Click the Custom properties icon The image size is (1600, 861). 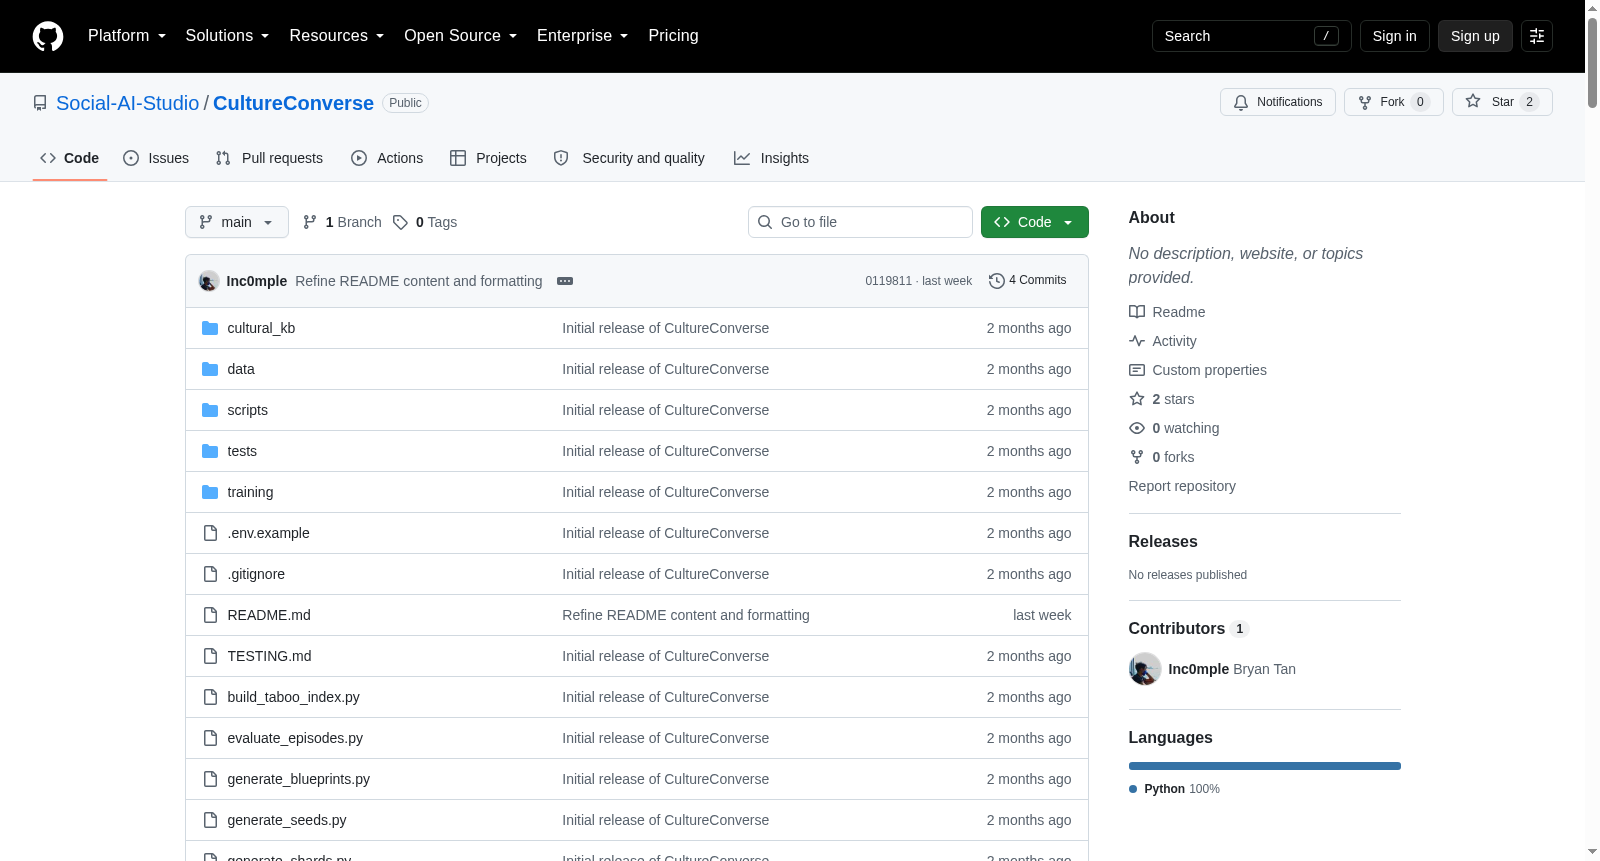1137,370
